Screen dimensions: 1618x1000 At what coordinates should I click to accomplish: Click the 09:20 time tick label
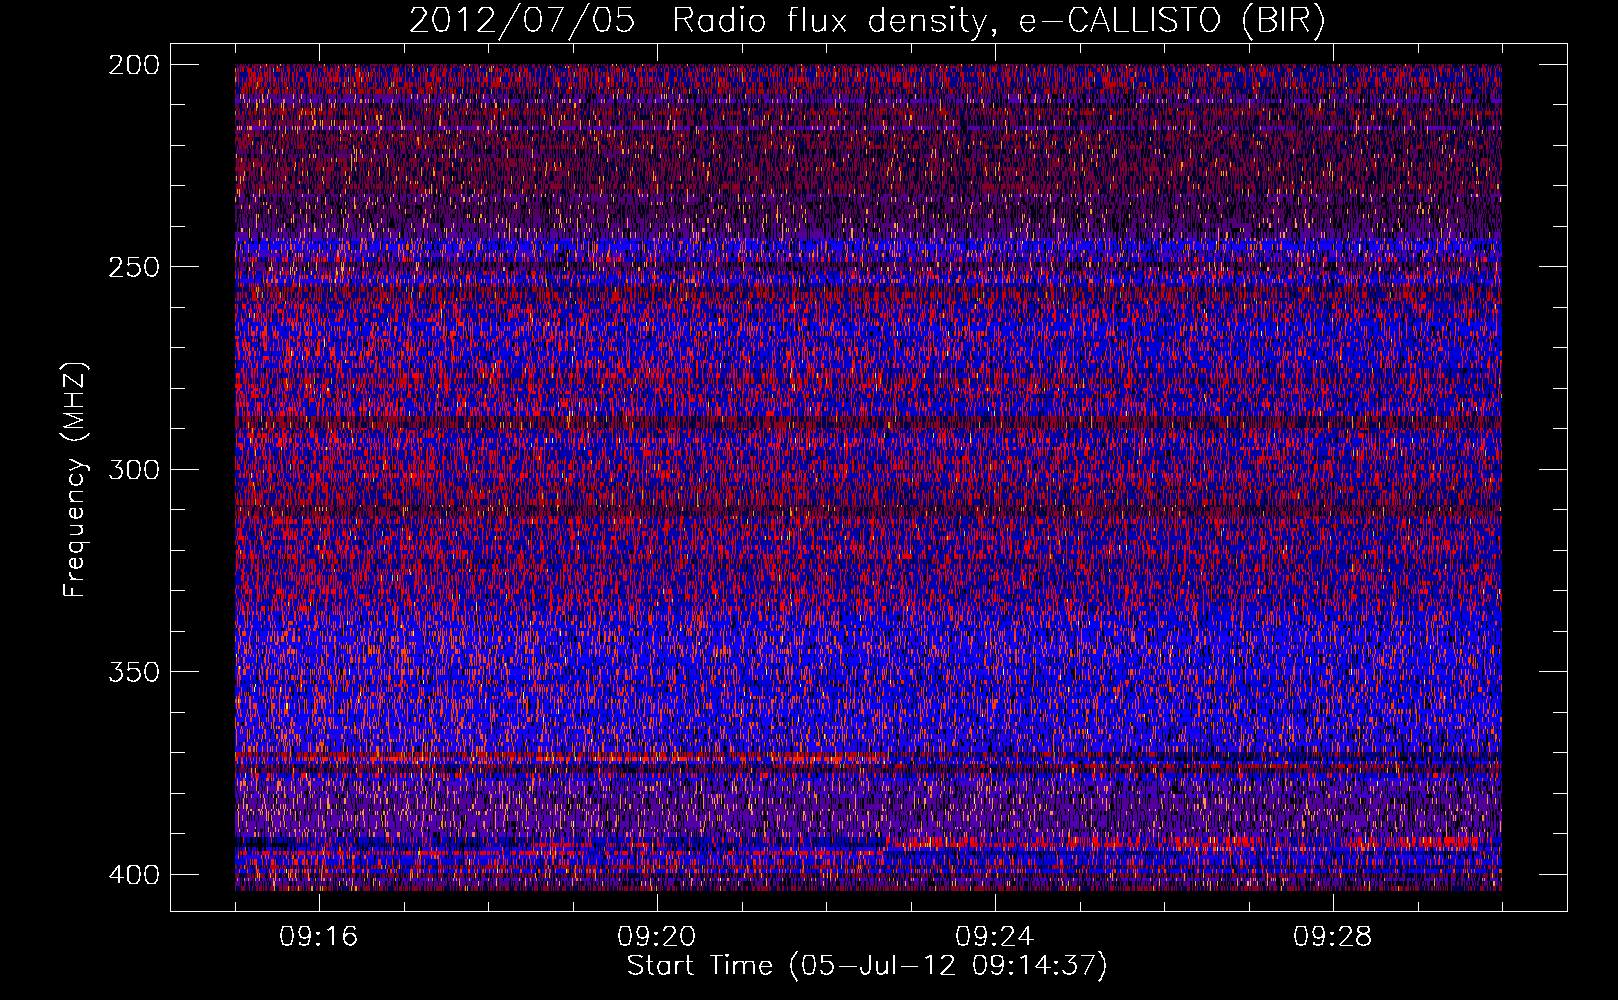coord(657,937)
